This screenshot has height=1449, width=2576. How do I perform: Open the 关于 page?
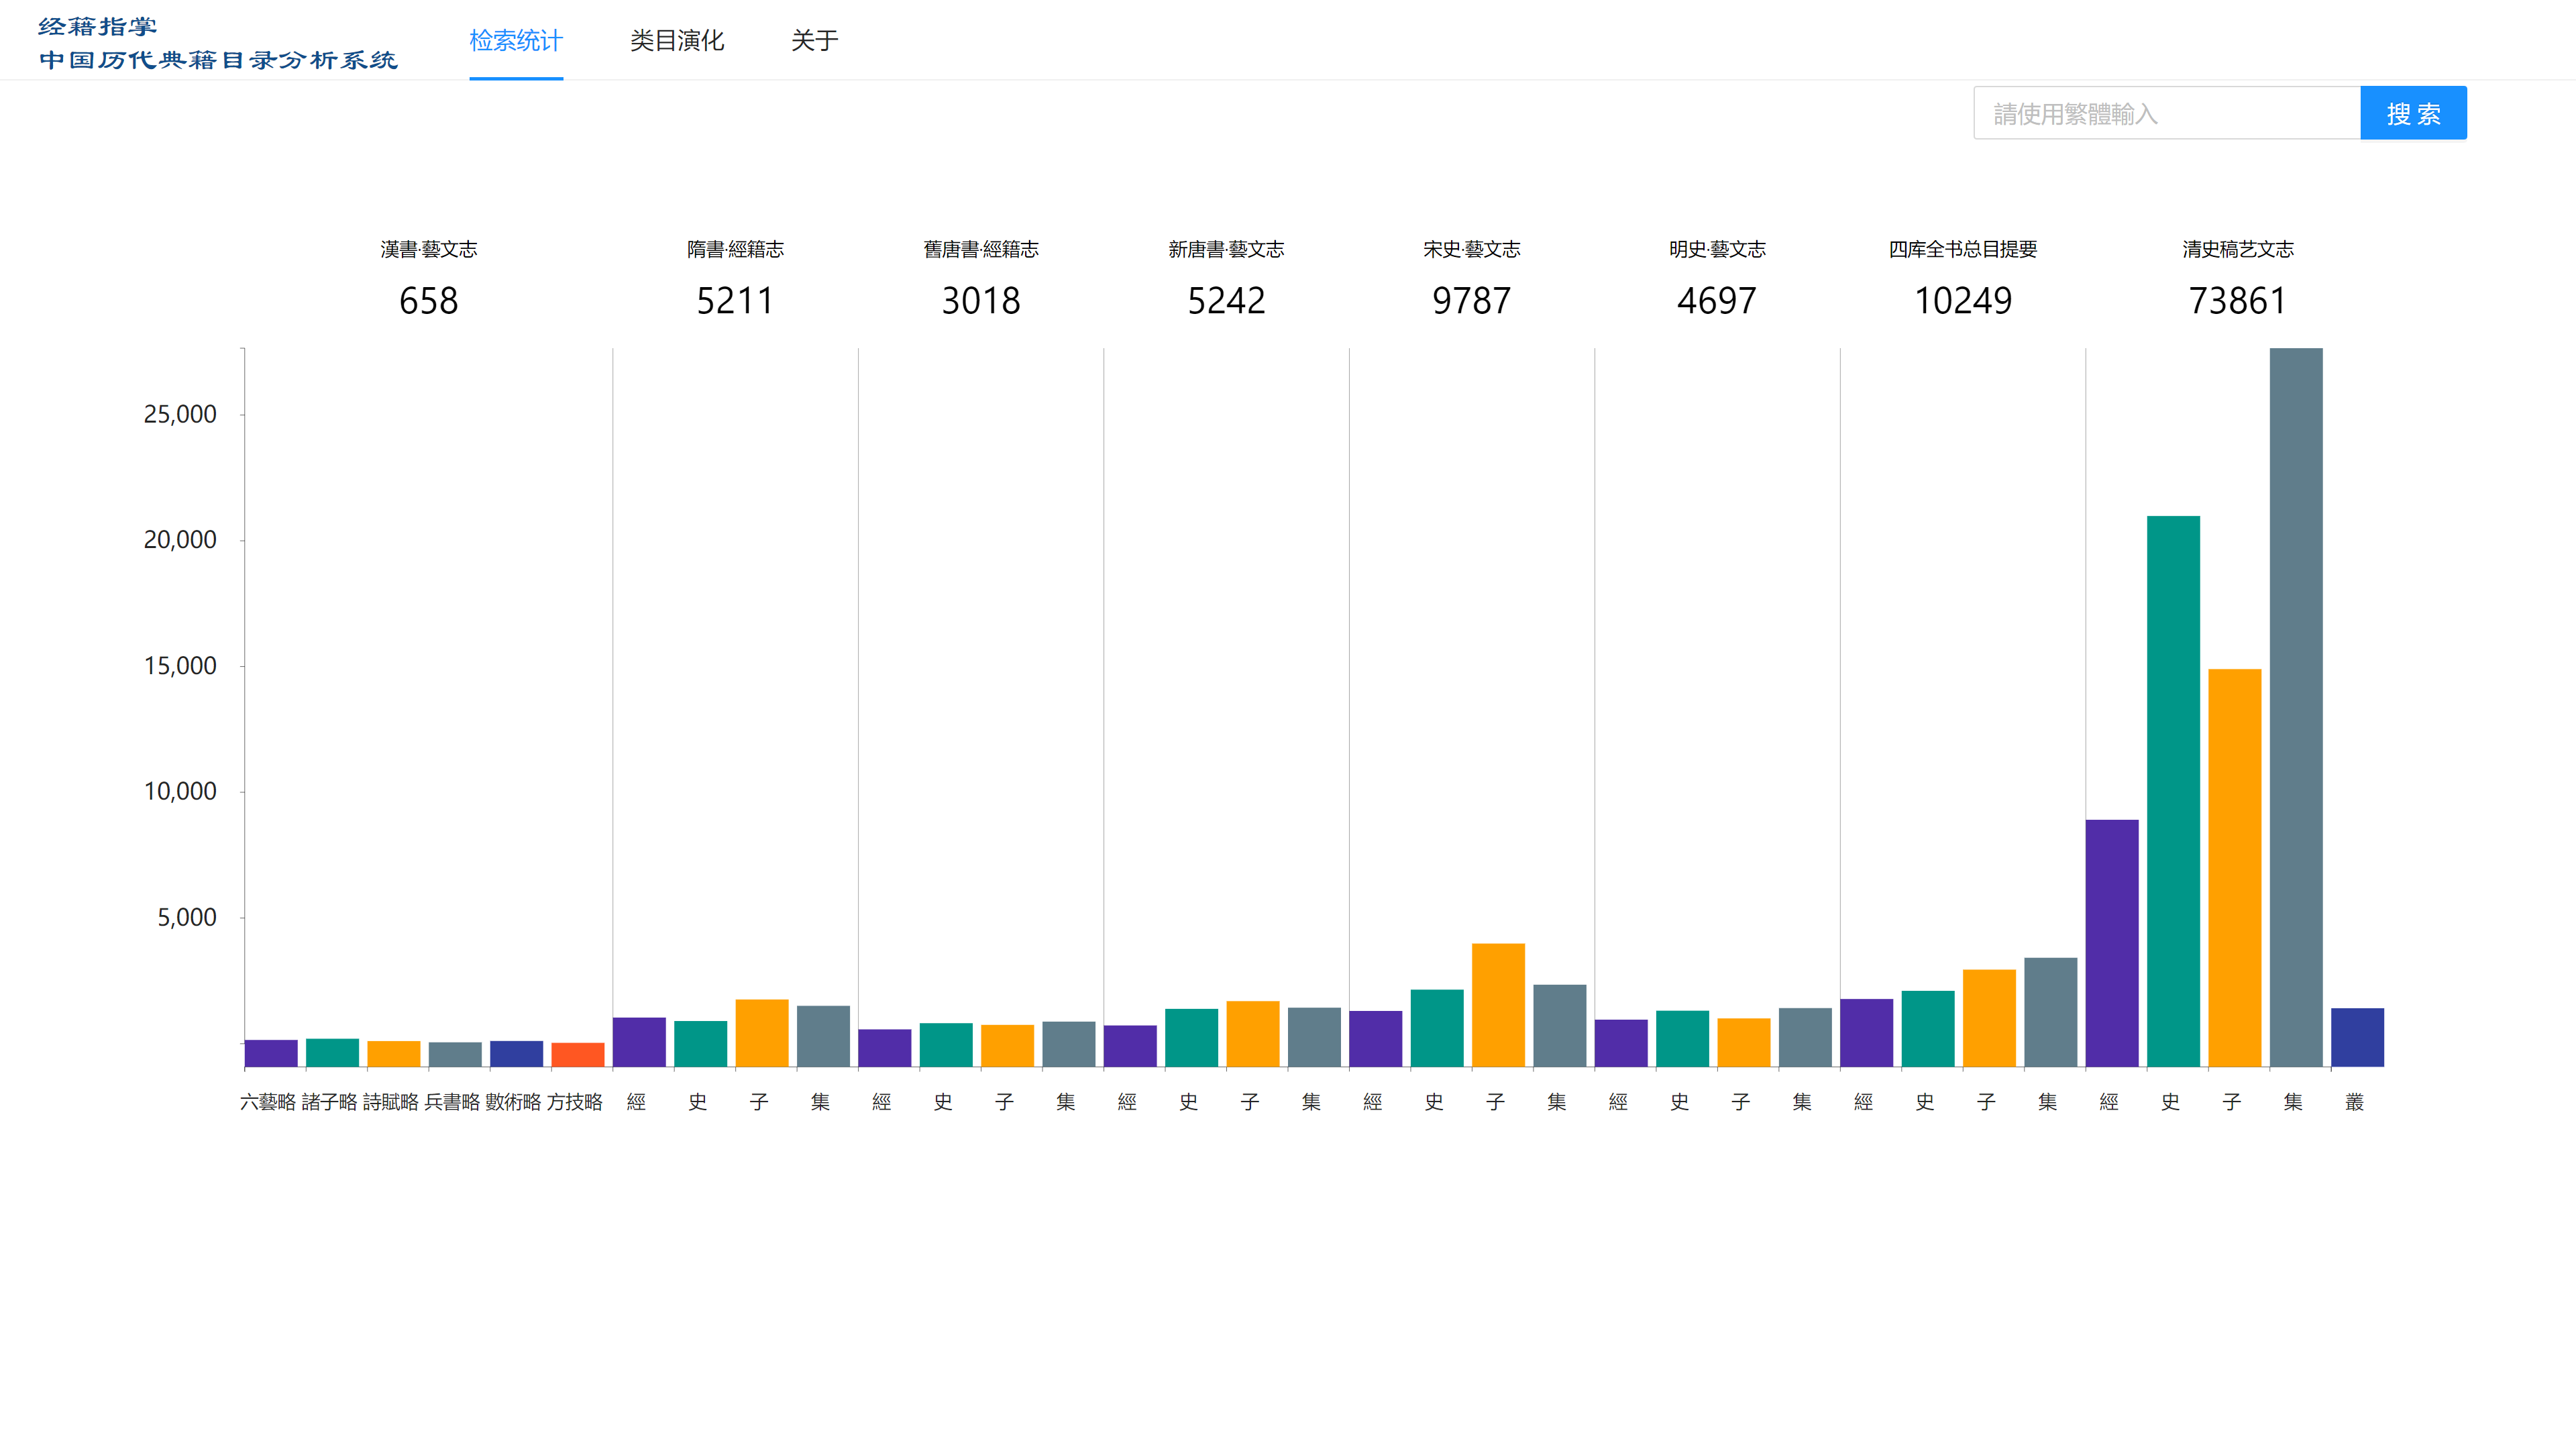(814, 41)
